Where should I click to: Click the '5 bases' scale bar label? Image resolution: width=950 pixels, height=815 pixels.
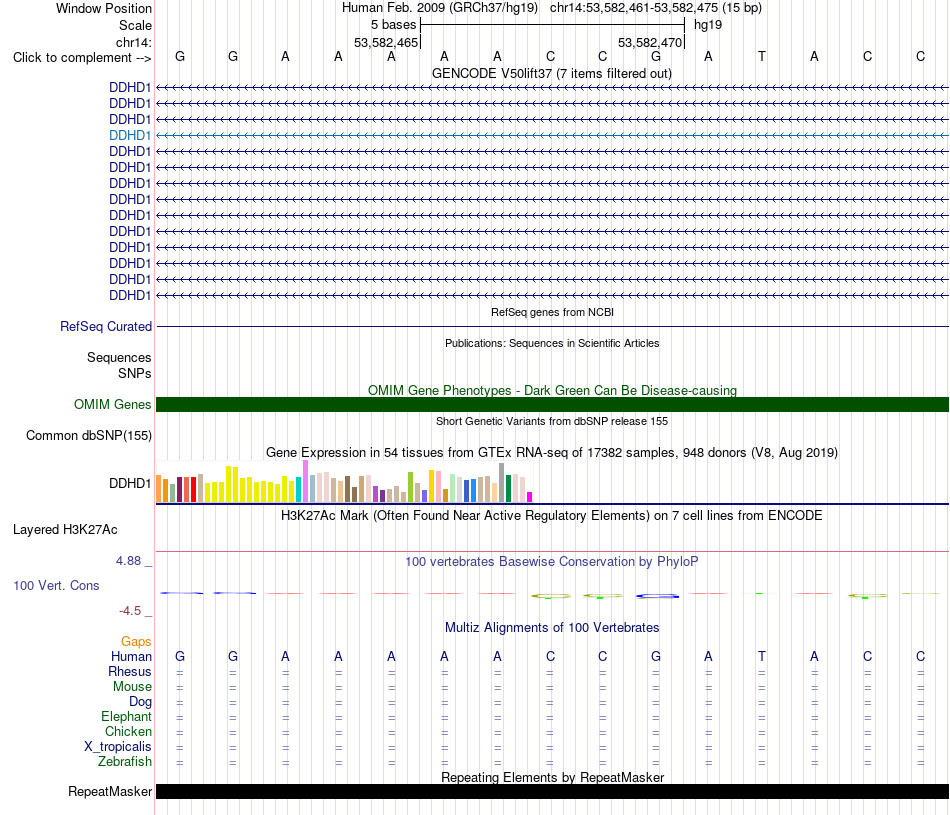pyautogui.click(x=394, y=25)
